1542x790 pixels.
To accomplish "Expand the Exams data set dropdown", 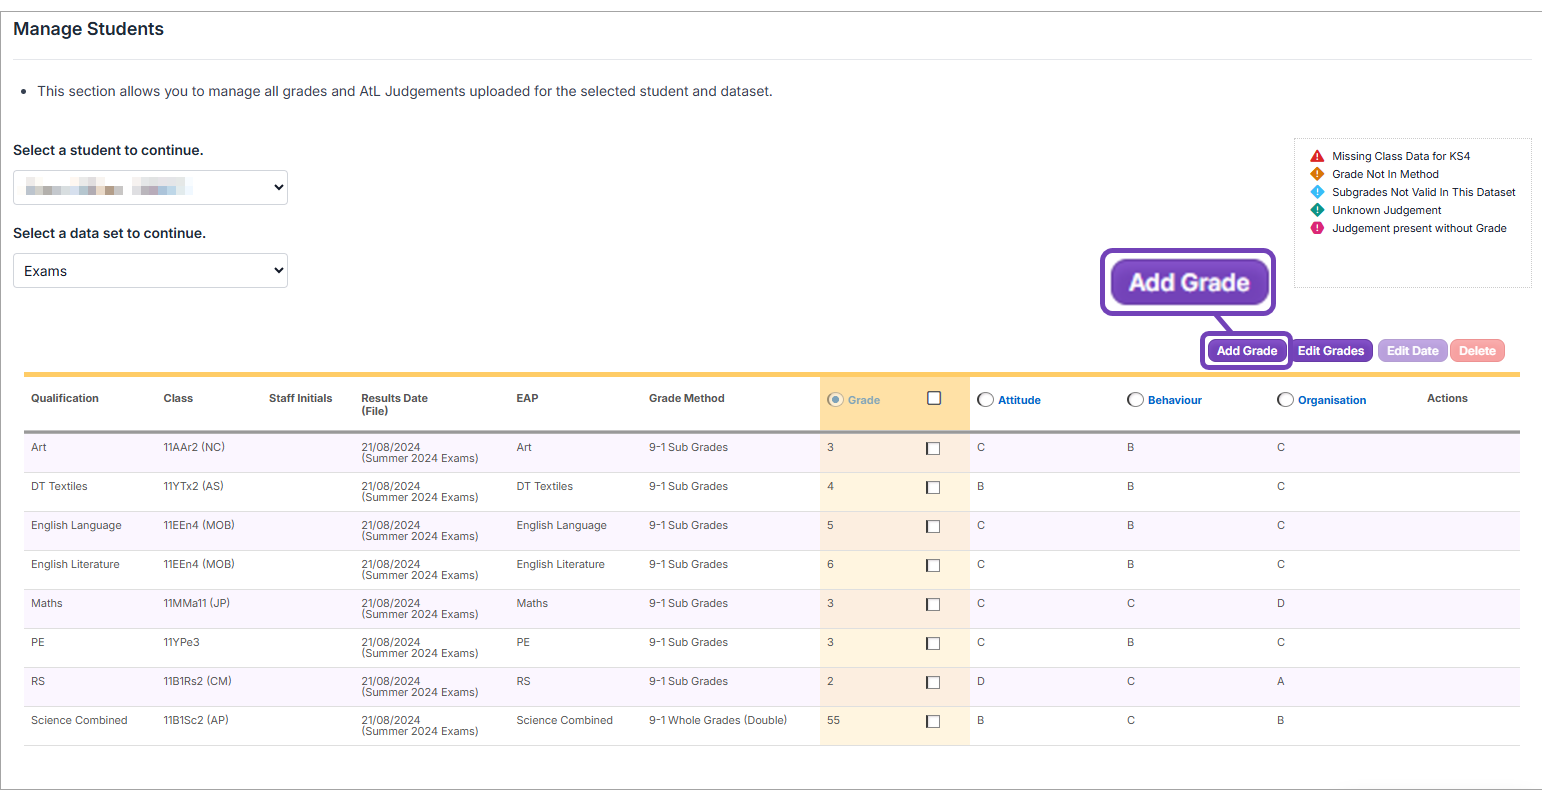I will [150, 271].
